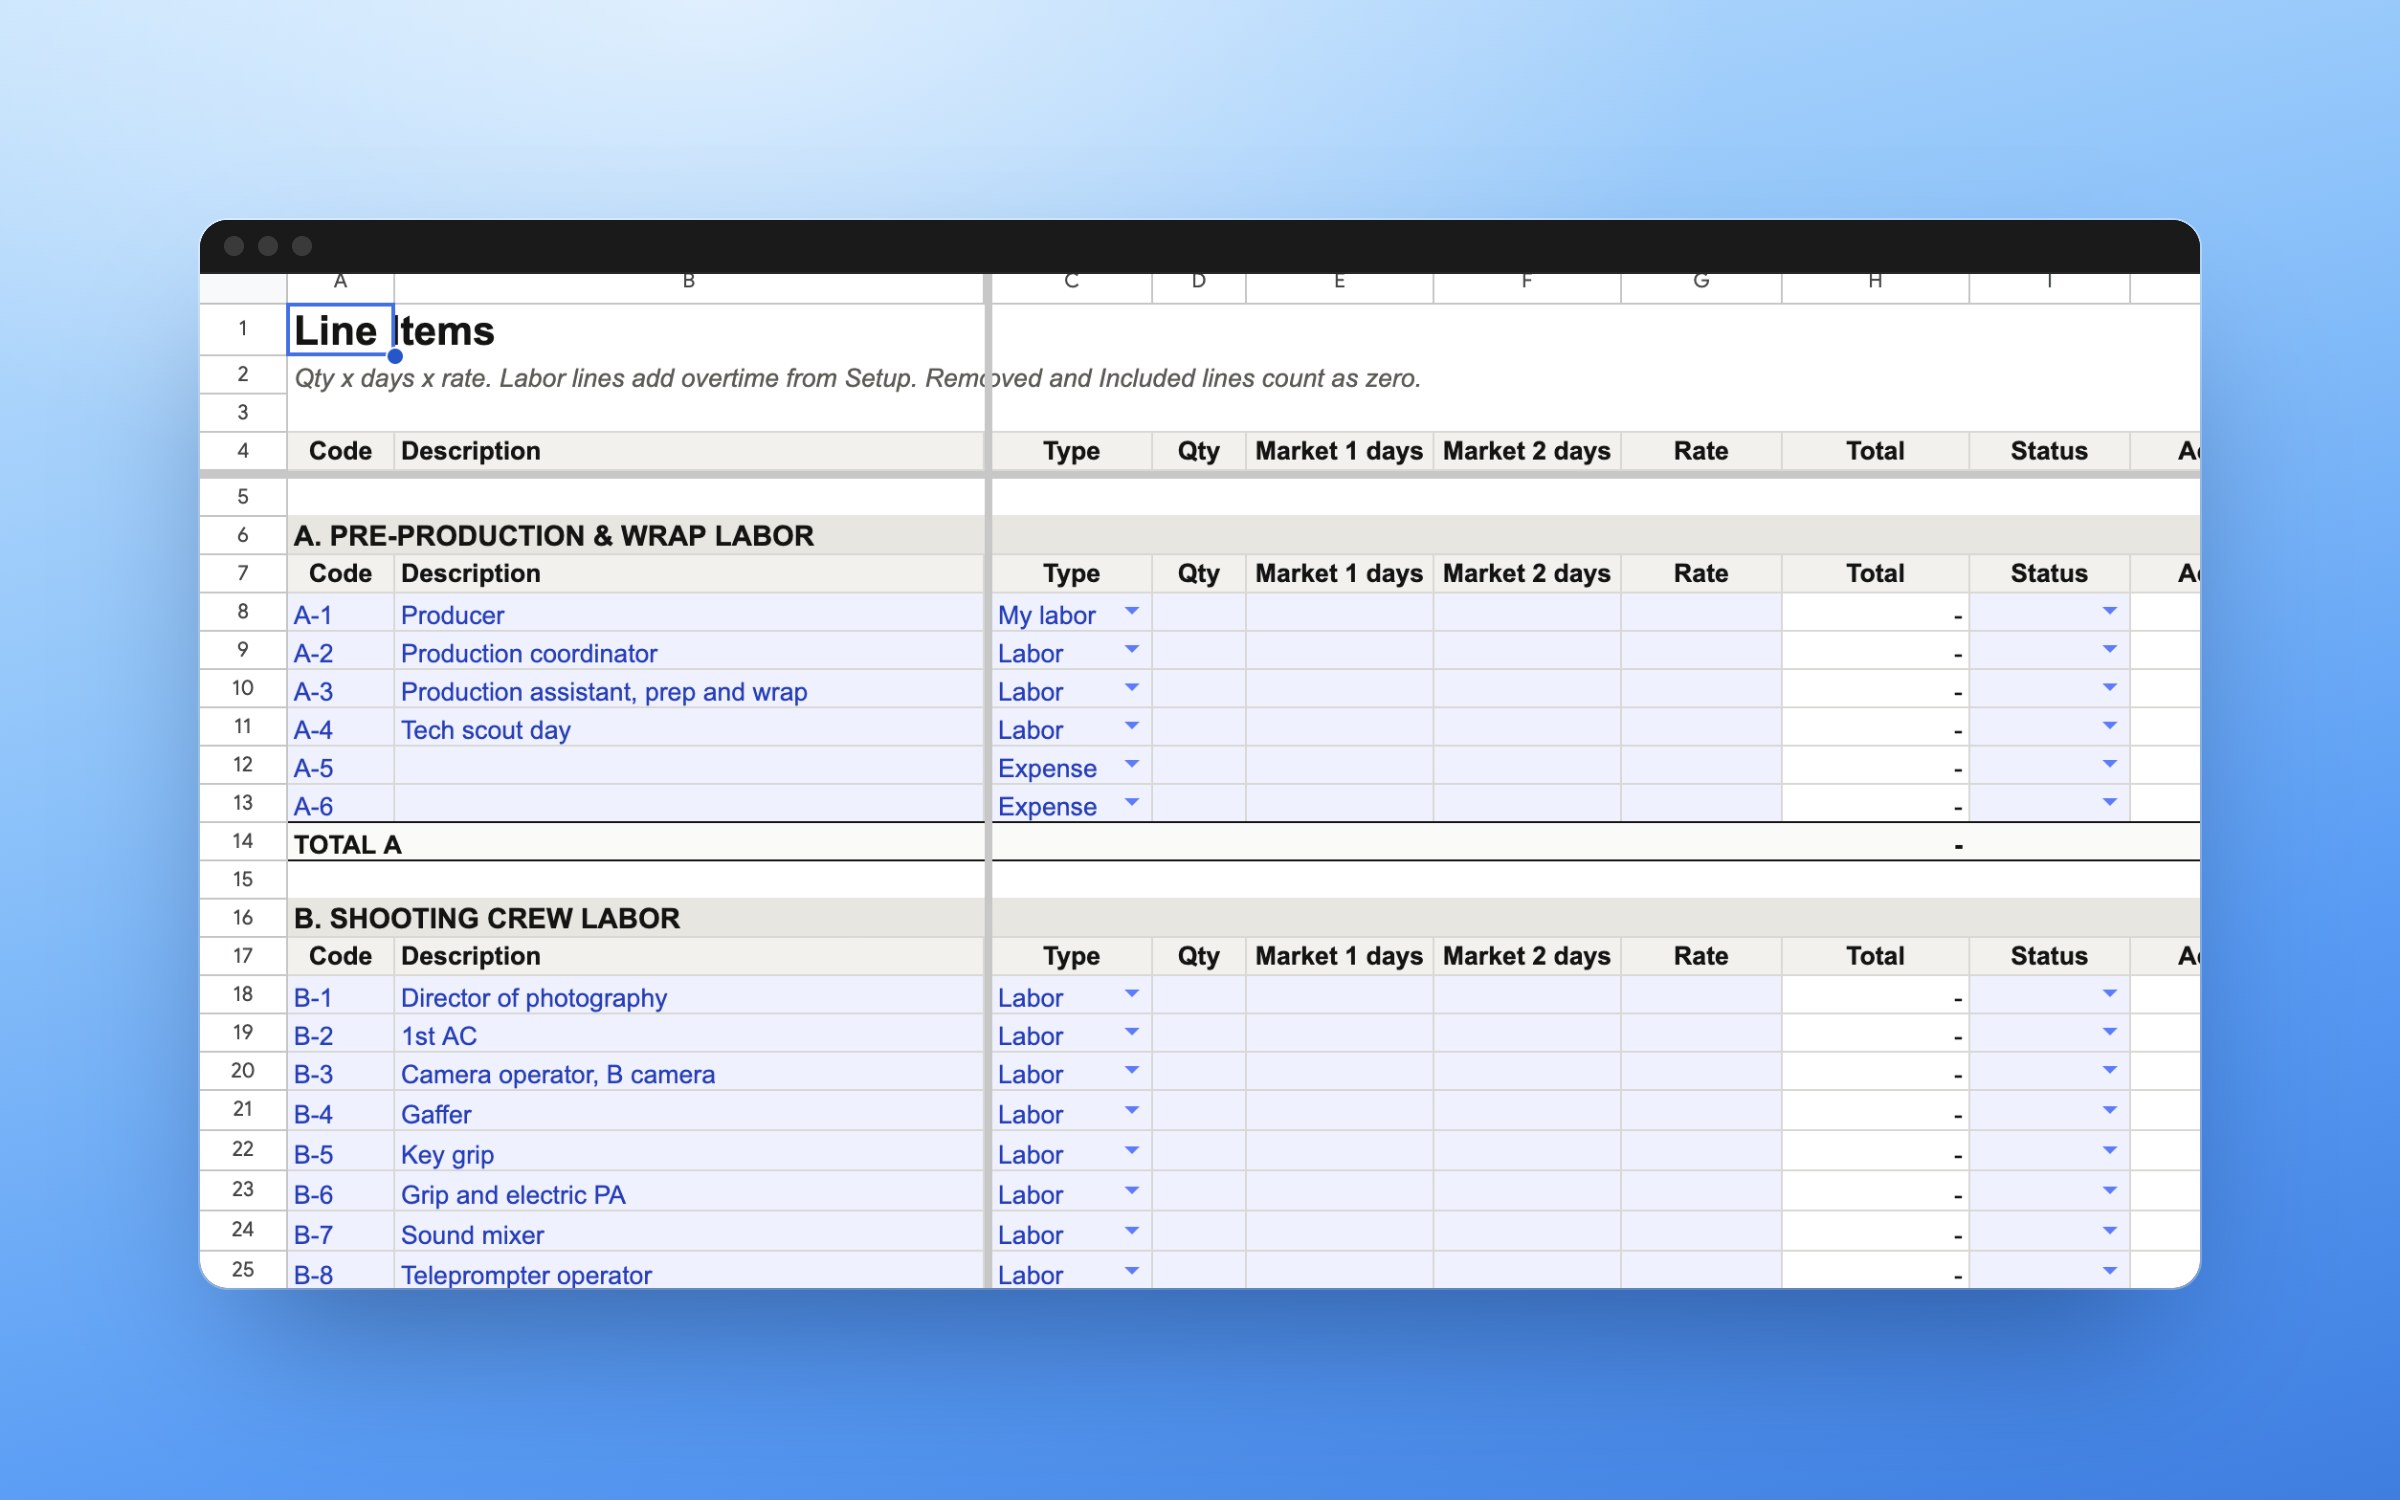This screenshot has height=1500, width=2400.
Task: Open Status dropdown for Gaffer row
Action: coord(2109,1110)
